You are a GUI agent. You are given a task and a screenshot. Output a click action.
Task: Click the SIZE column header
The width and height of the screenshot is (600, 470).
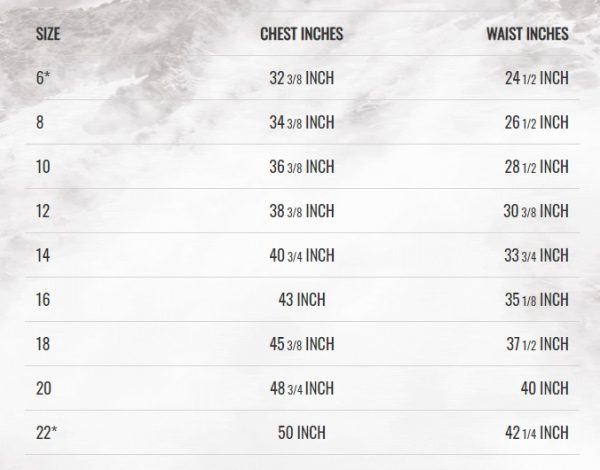(x=47, y=34)
